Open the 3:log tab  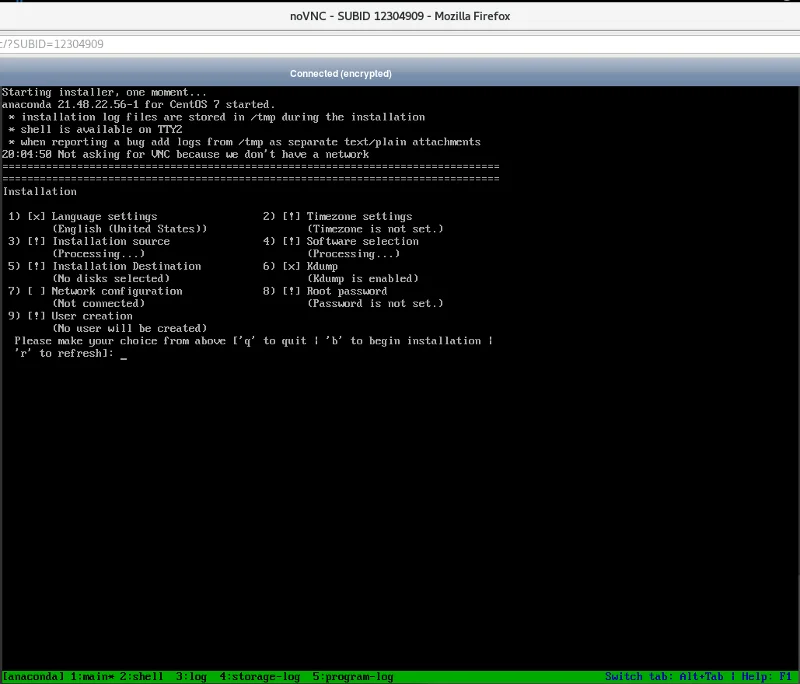pyautogui.click(x=190, y=677)
